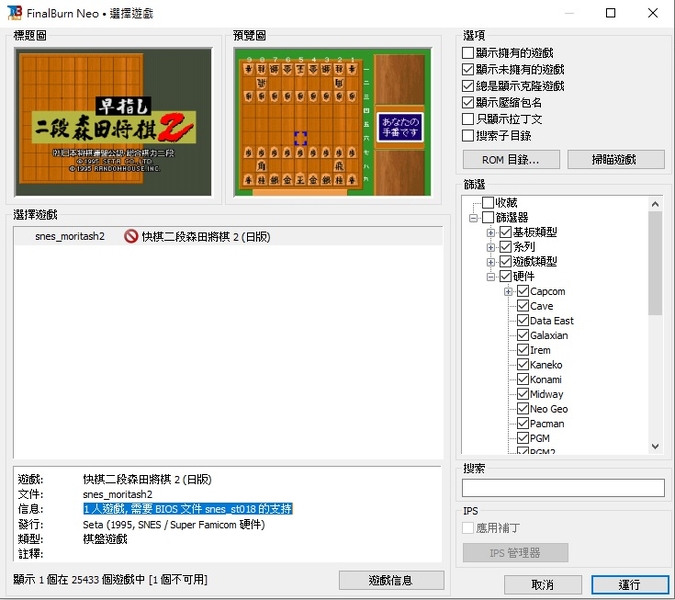Image resolution: width=675 pixels, height=600 pixels.
Task: Expand the 遊戲類型 tree node
Action: coord(490,262)
